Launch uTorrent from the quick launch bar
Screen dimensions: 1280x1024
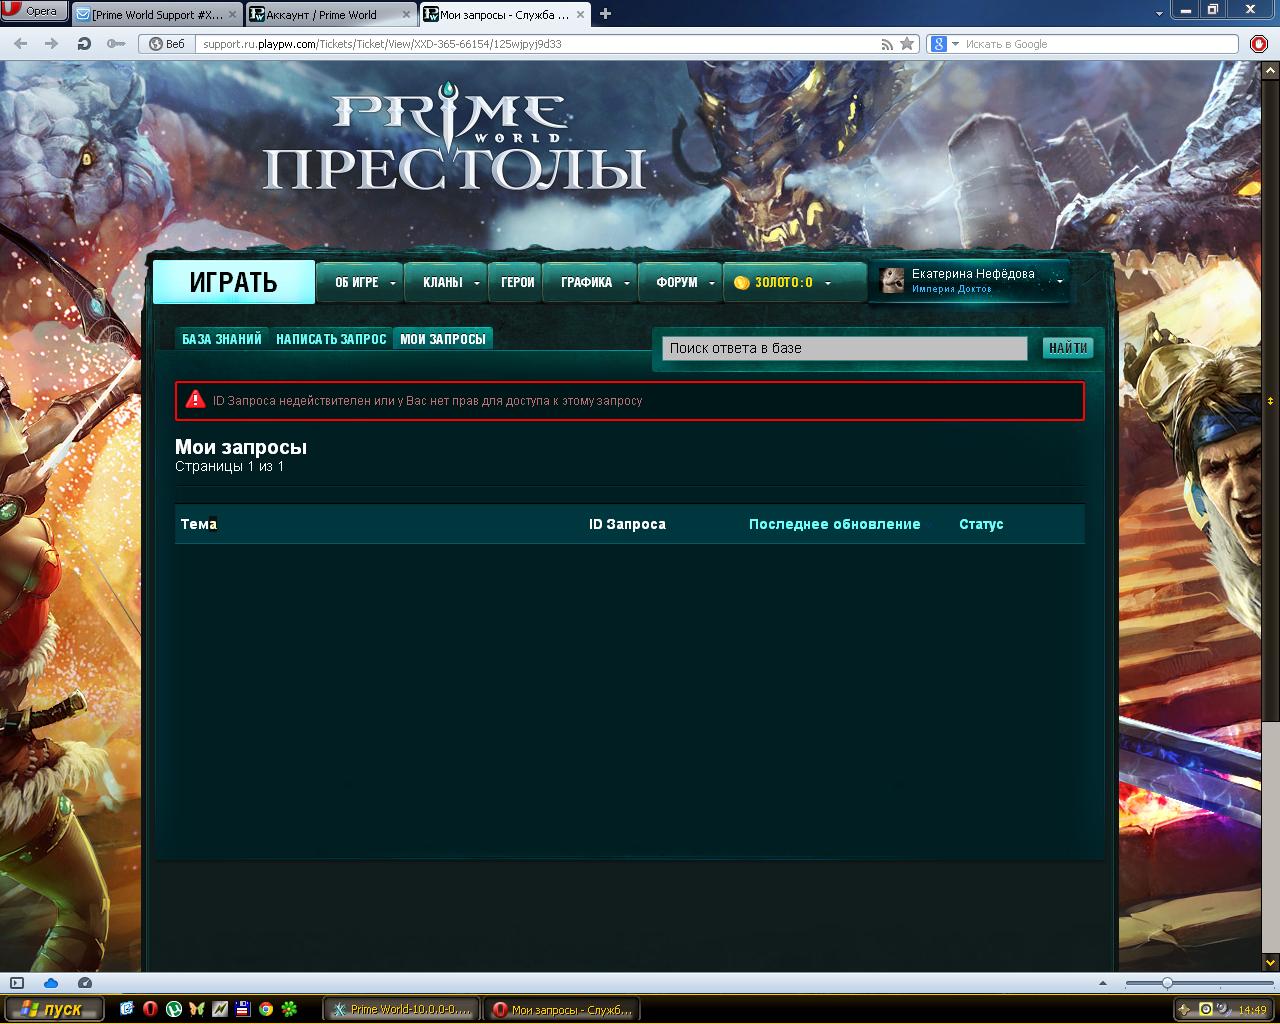pyautogui.click(x=172, y=1009)
